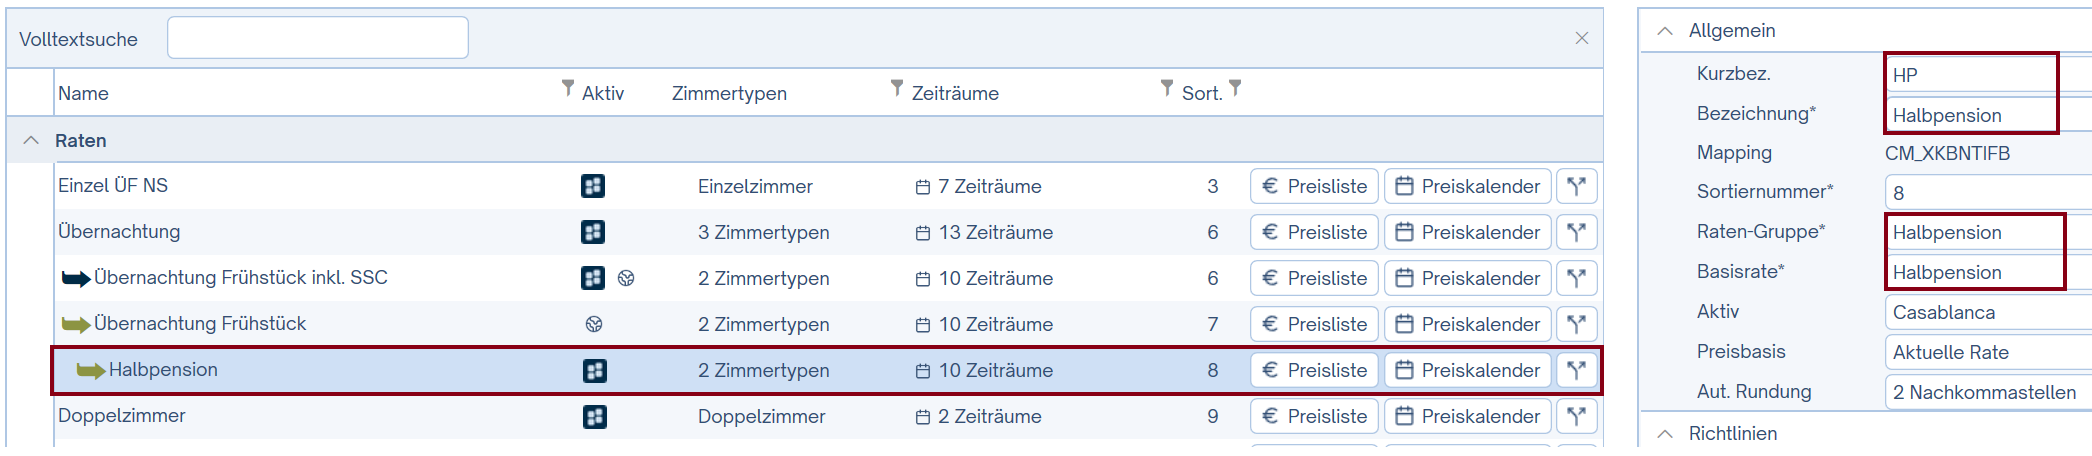Collapse the Raten group

pyautogui.click(x=31, y=140)
